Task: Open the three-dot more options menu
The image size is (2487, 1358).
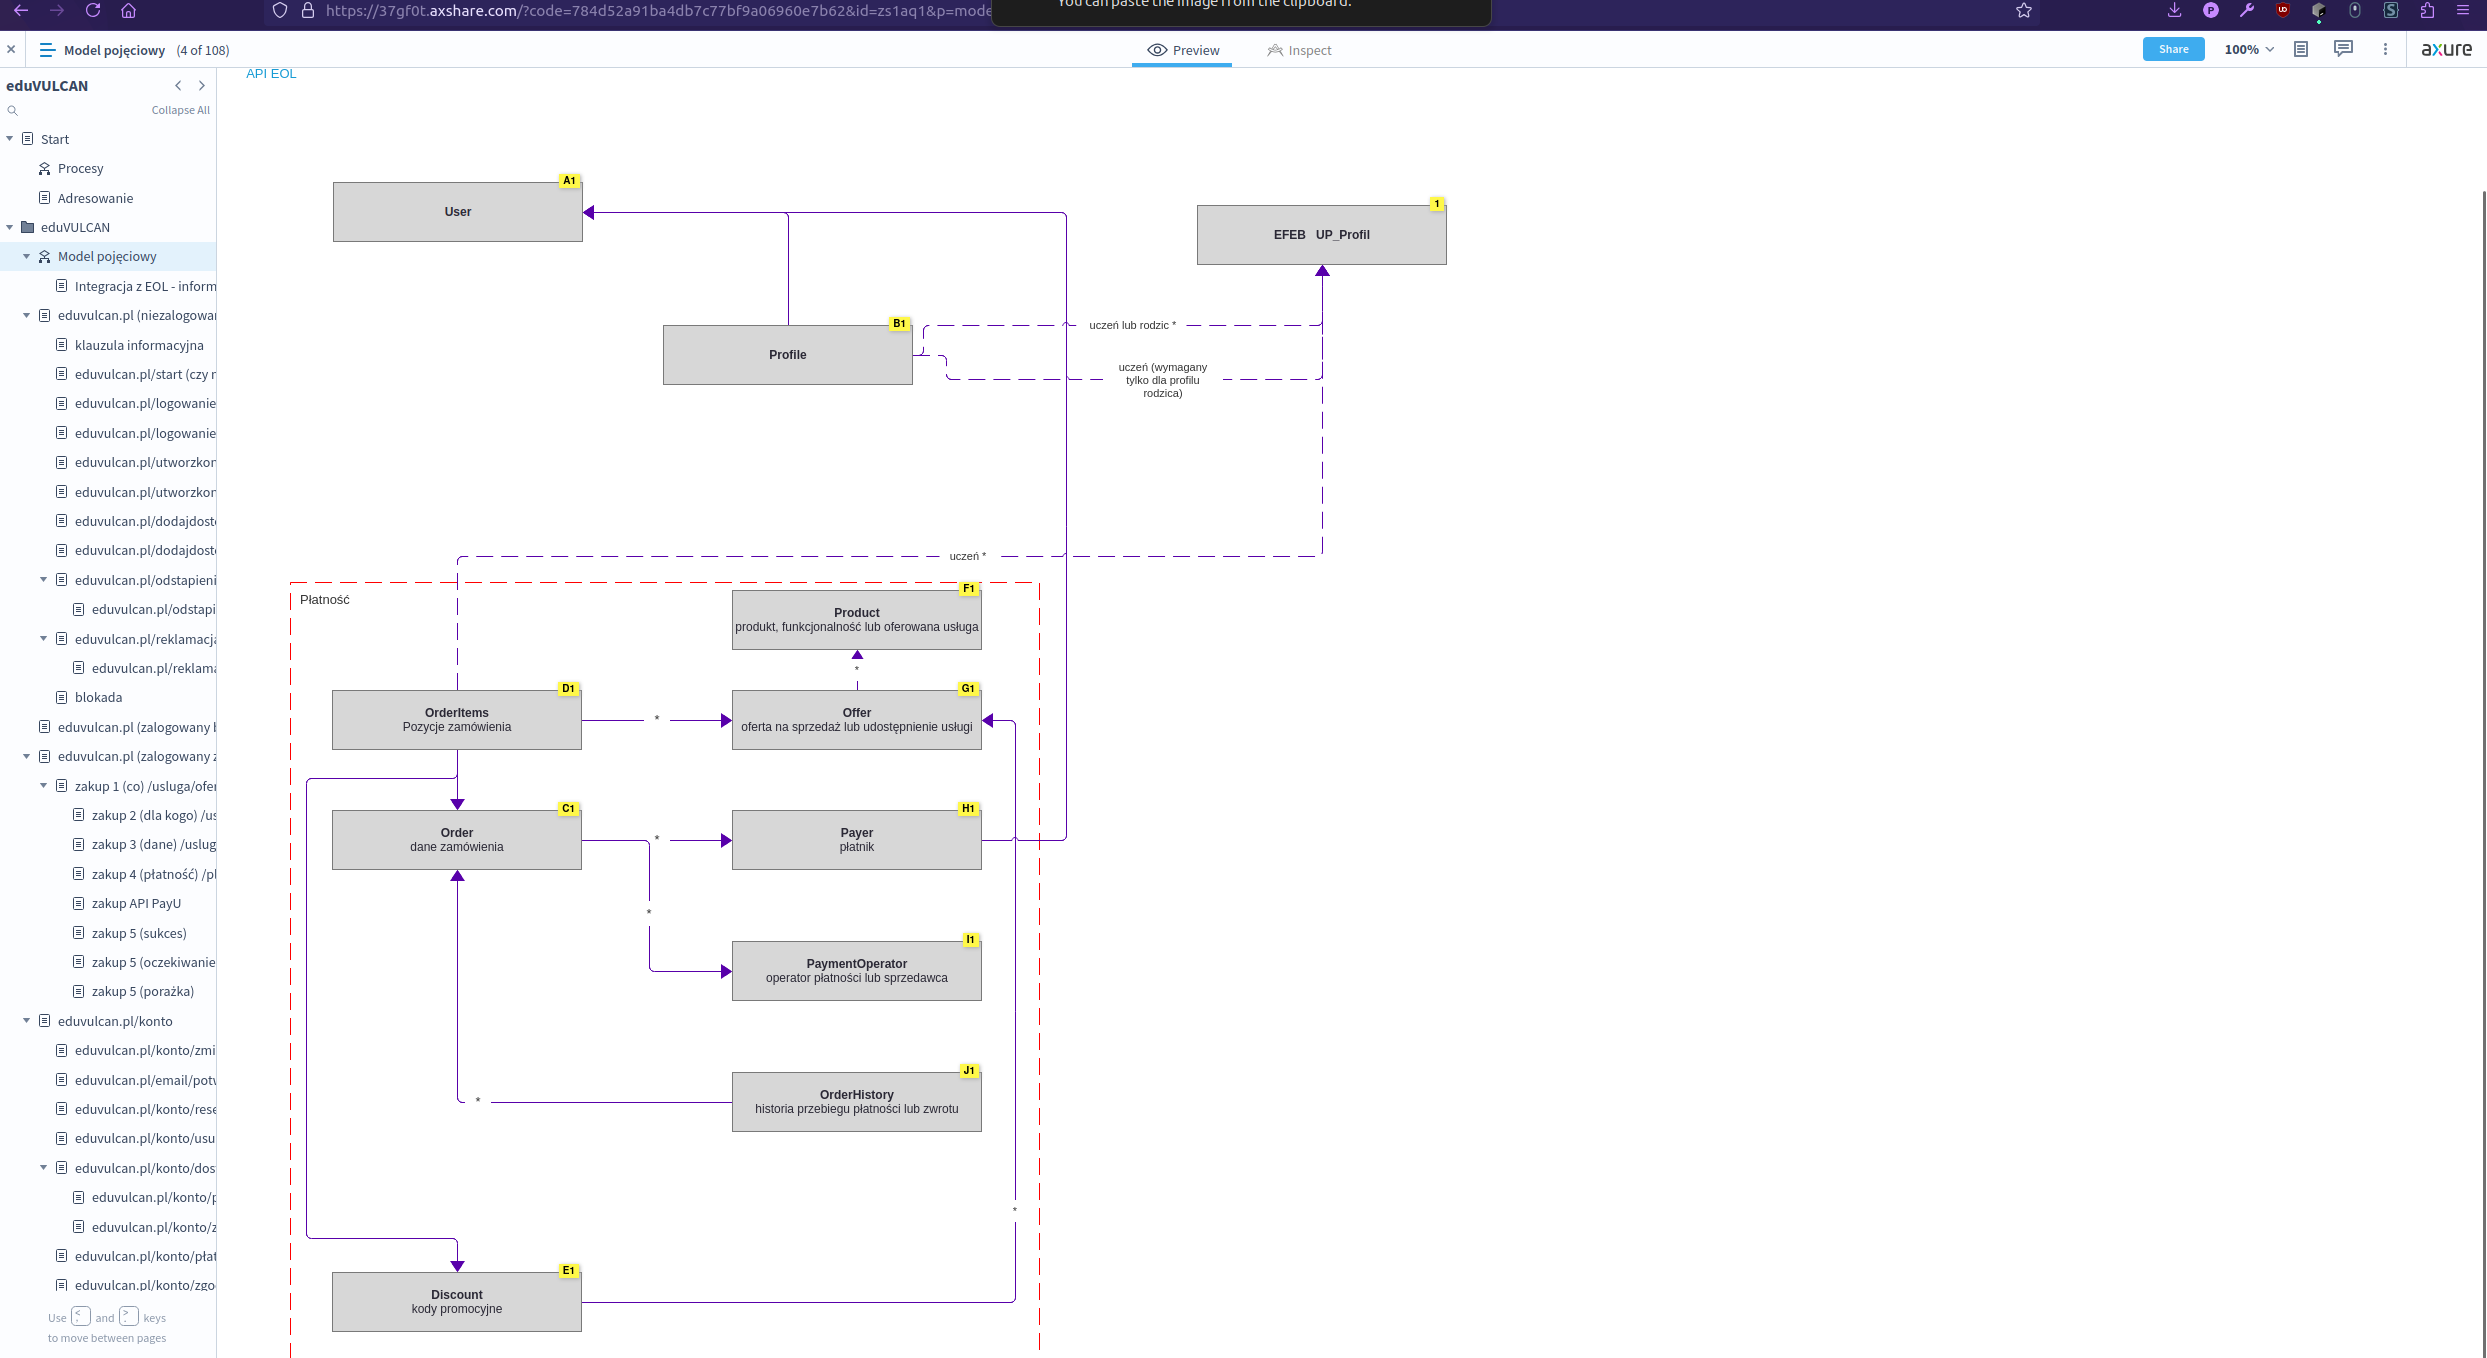Action: pyautogui.click(x=2385, y=49)
